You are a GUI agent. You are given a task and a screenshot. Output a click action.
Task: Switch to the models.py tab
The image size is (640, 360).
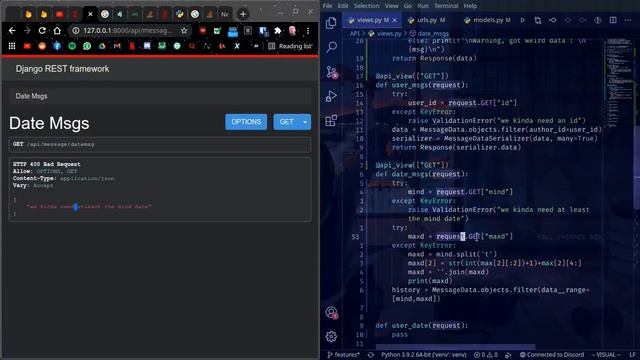pos(488,20)
